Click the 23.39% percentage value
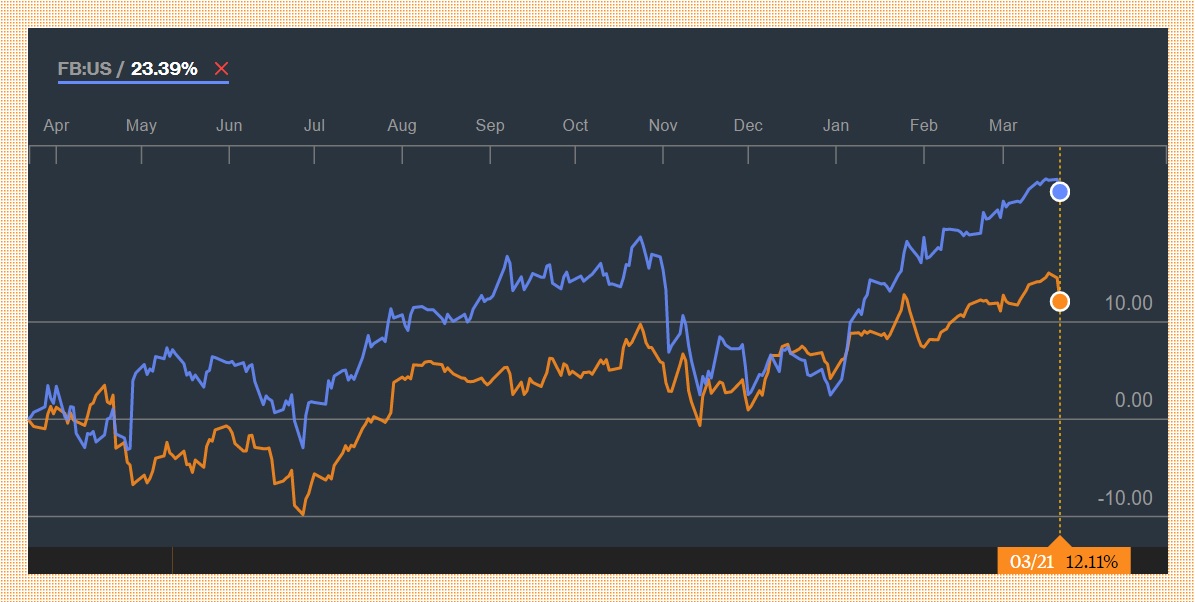This screenshot has width=1195, height=602. (x=164, y=69)
